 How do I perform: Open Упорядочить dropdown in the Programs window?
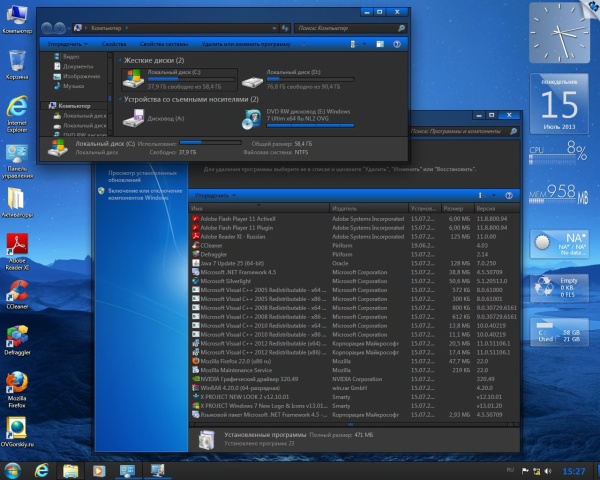click(x=213, y=195)
